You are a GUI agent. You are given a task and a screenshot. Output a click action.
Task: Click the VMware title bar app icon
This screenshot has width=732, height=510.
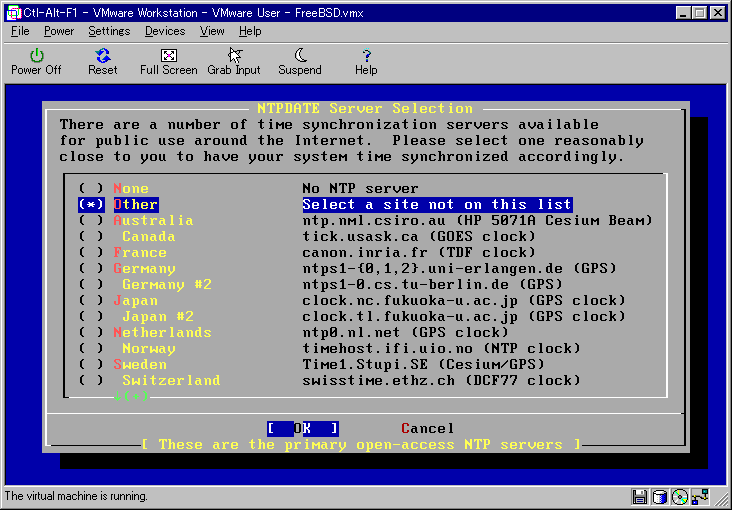click(14, 13)
